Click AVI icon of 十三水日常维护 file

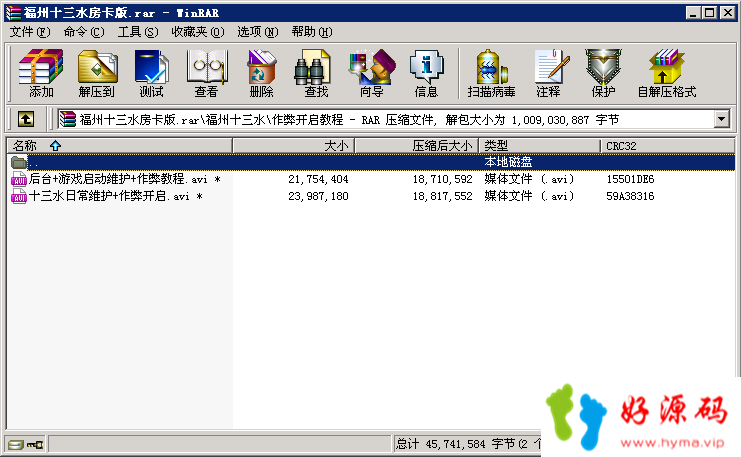click(19, 196)
